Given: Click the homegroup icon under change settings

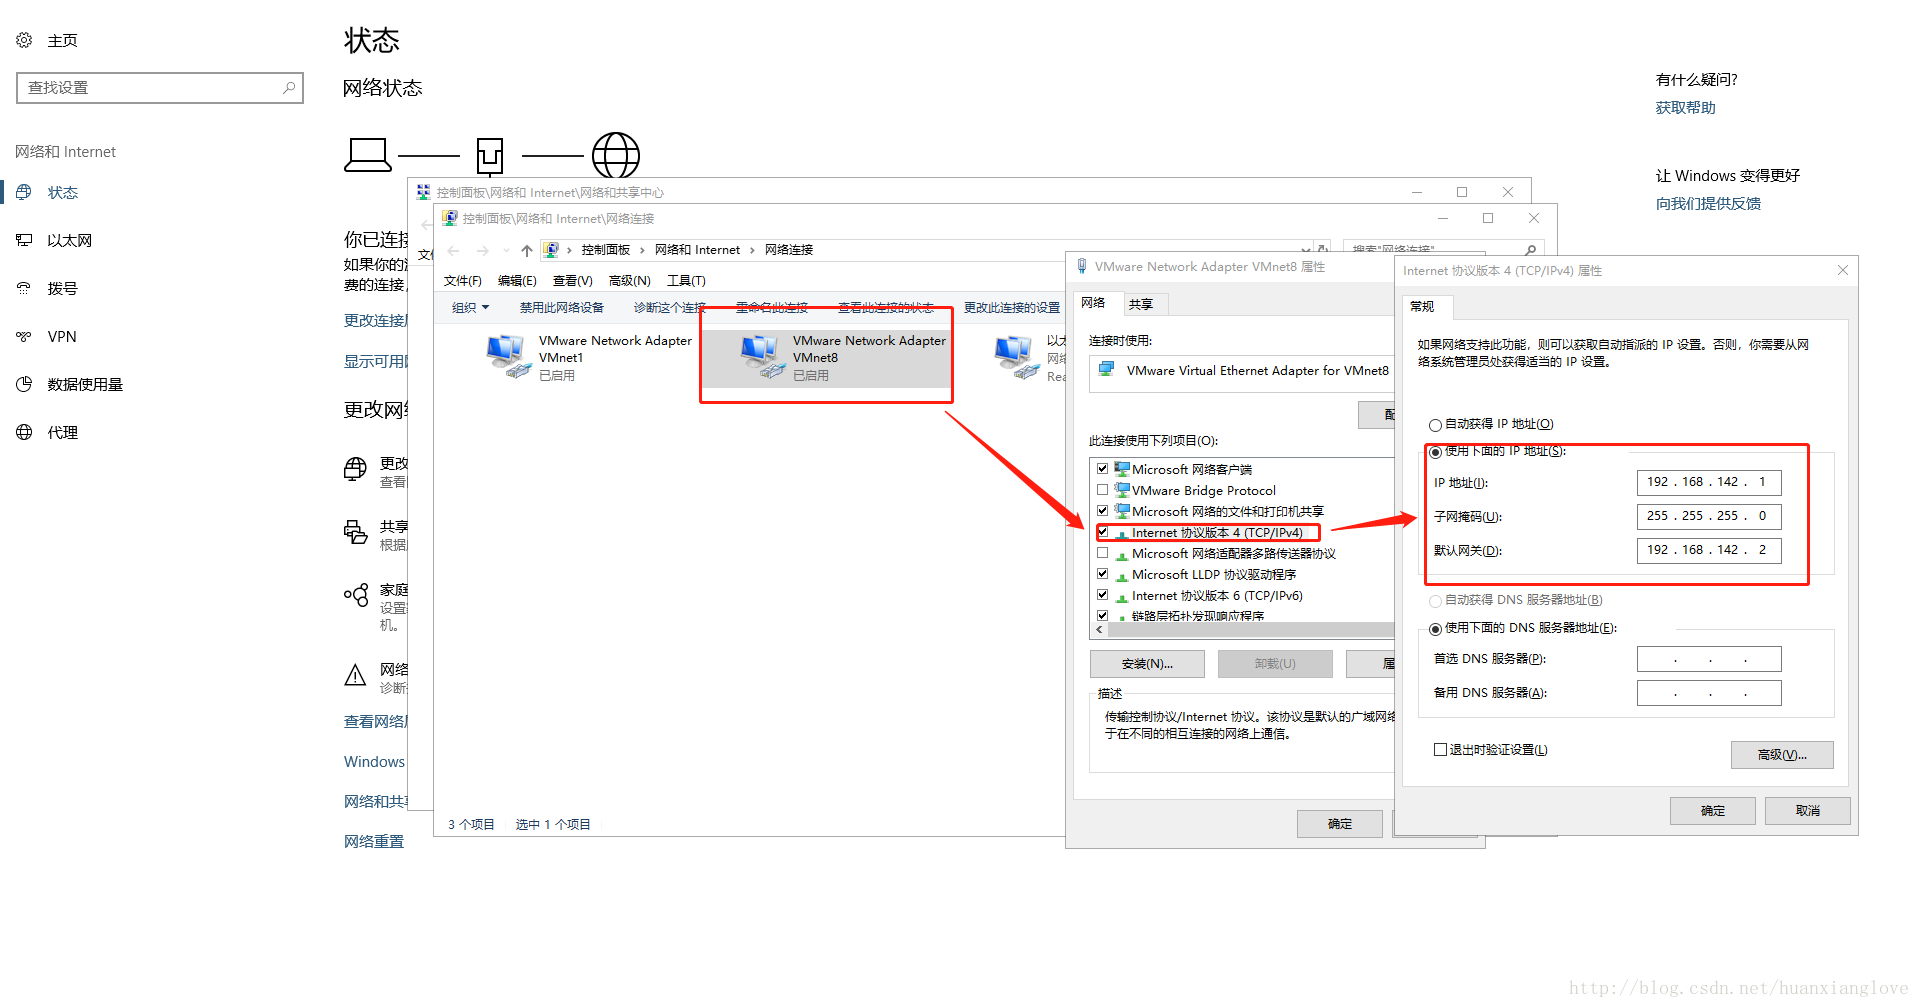Looking at the screenshot, I should tap(355, 595).
